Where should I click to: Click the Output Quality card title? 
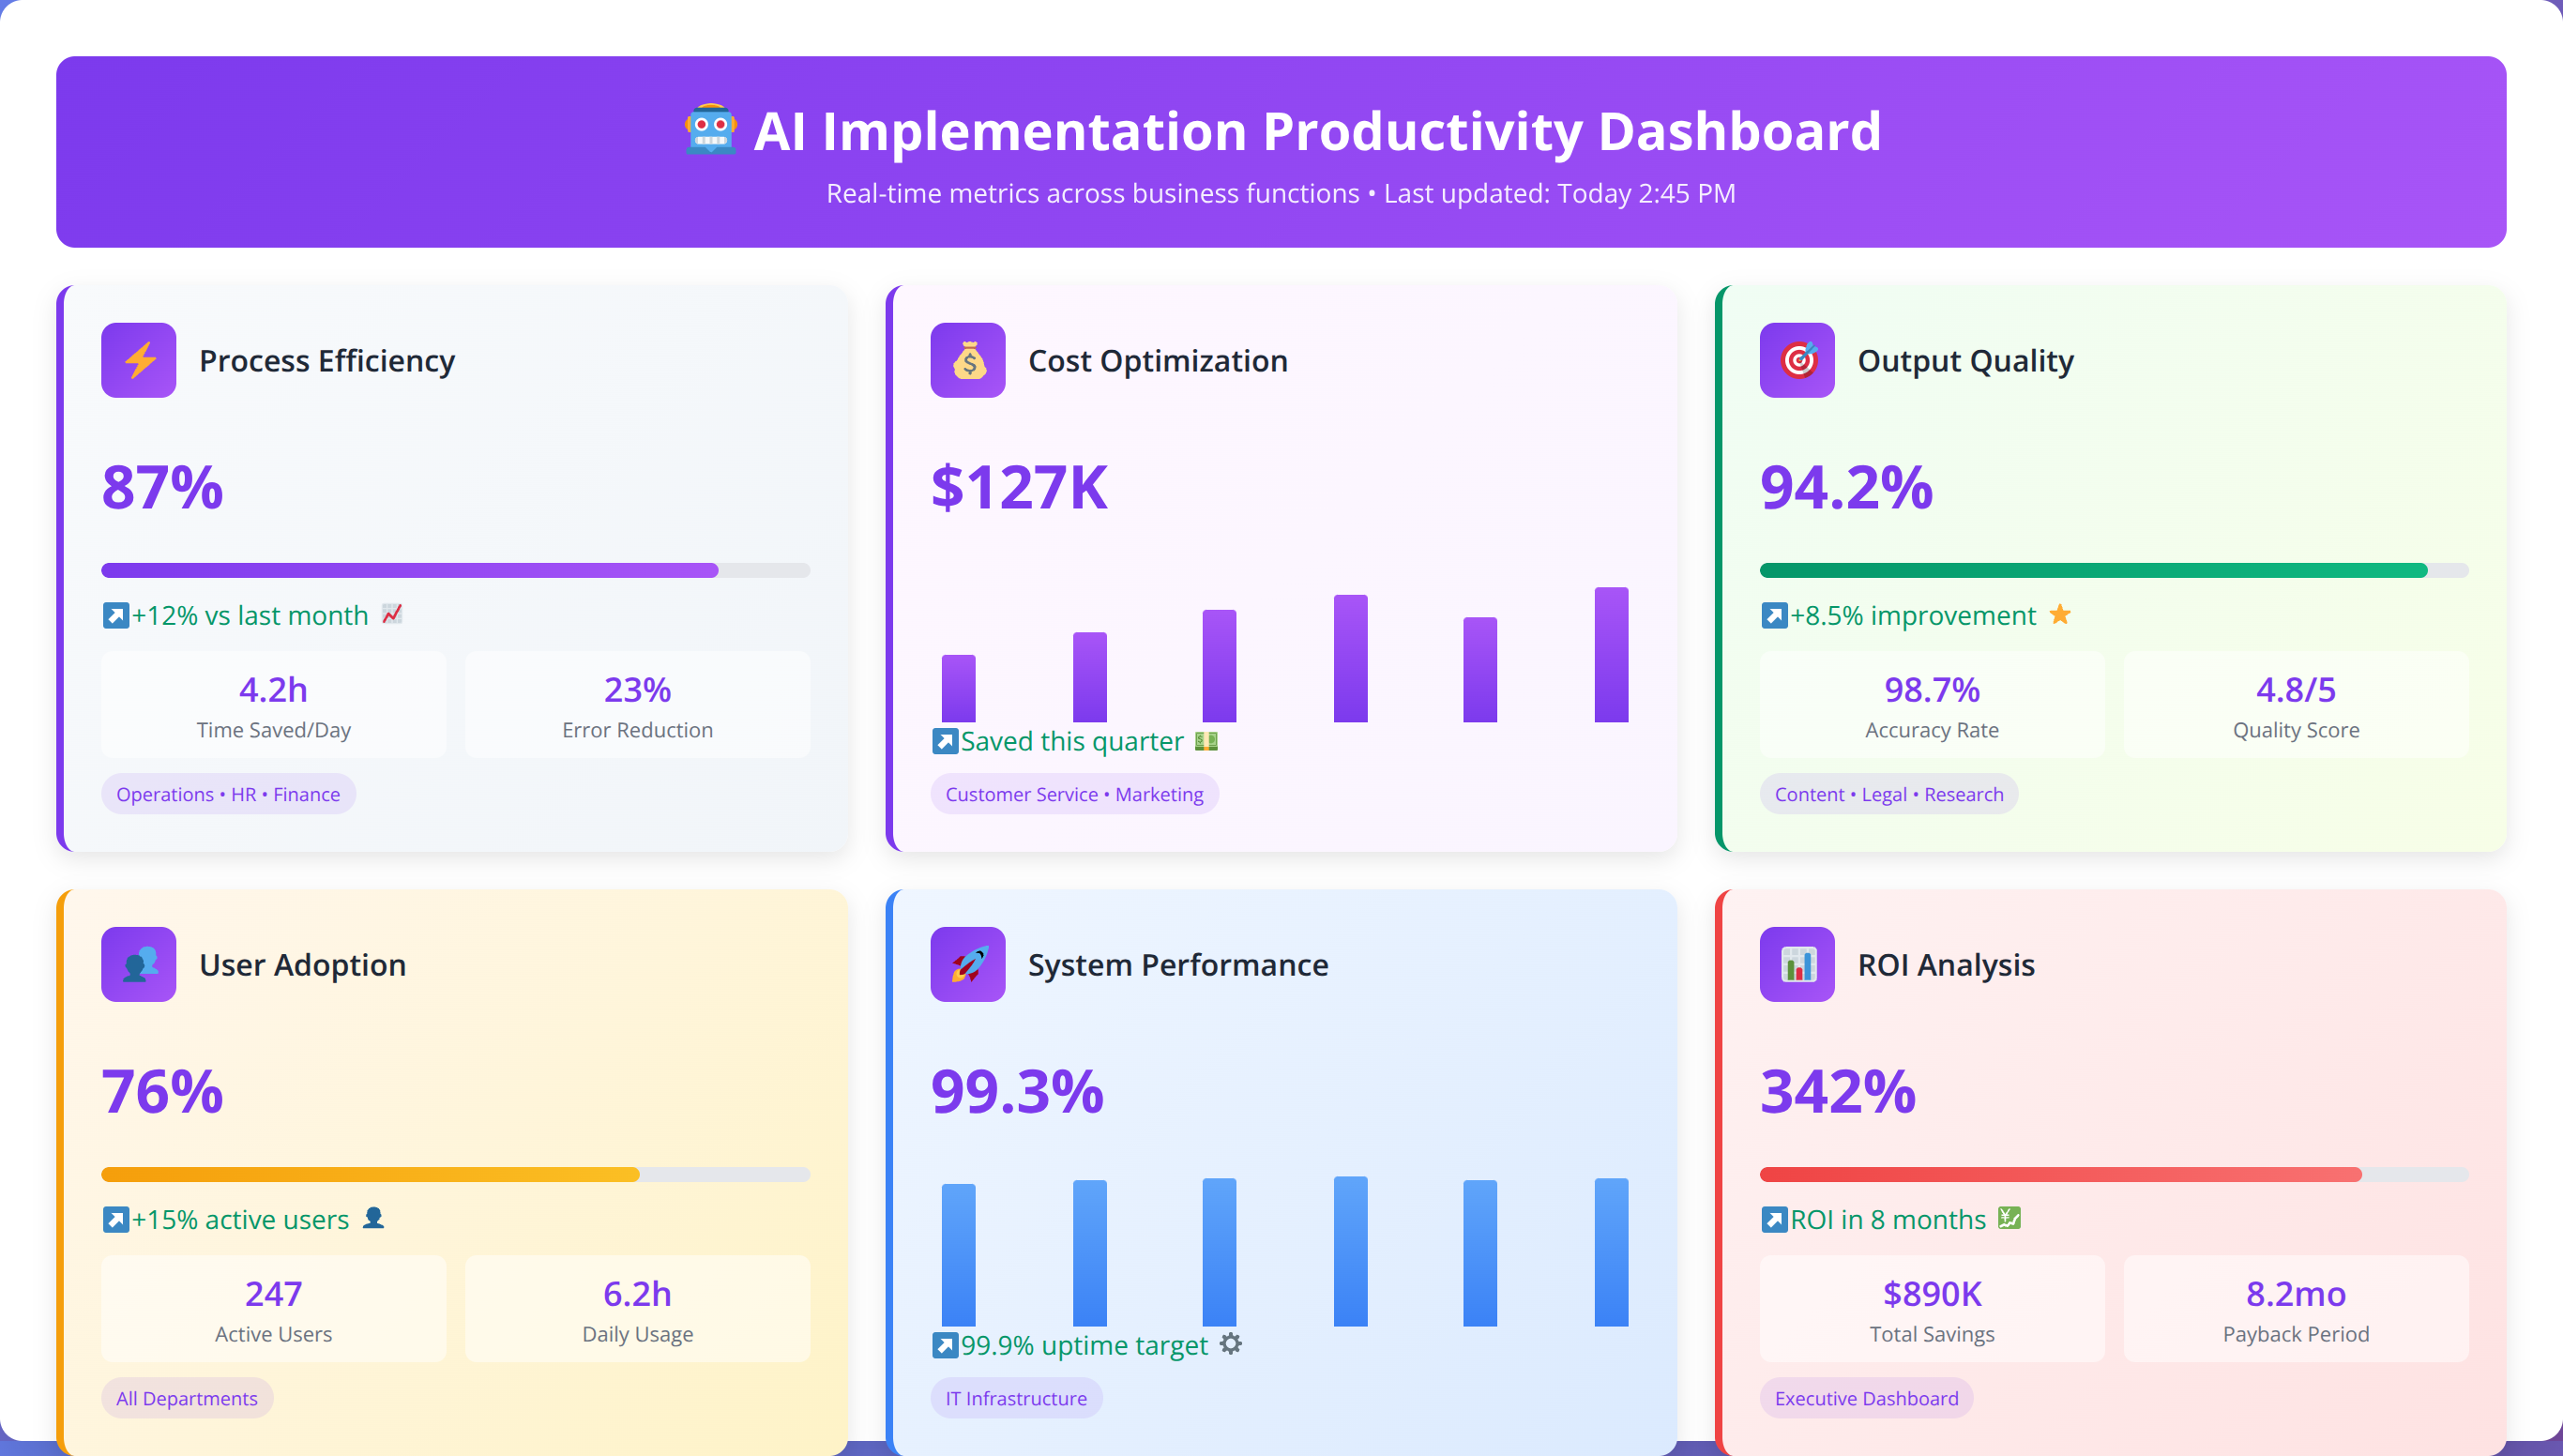[1965, 361]
